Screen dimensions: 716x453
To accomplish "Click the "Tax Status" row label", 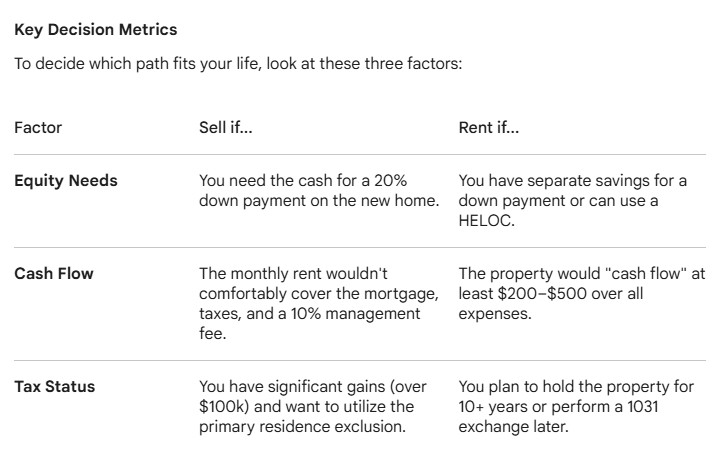I will (x=55, y=386).
